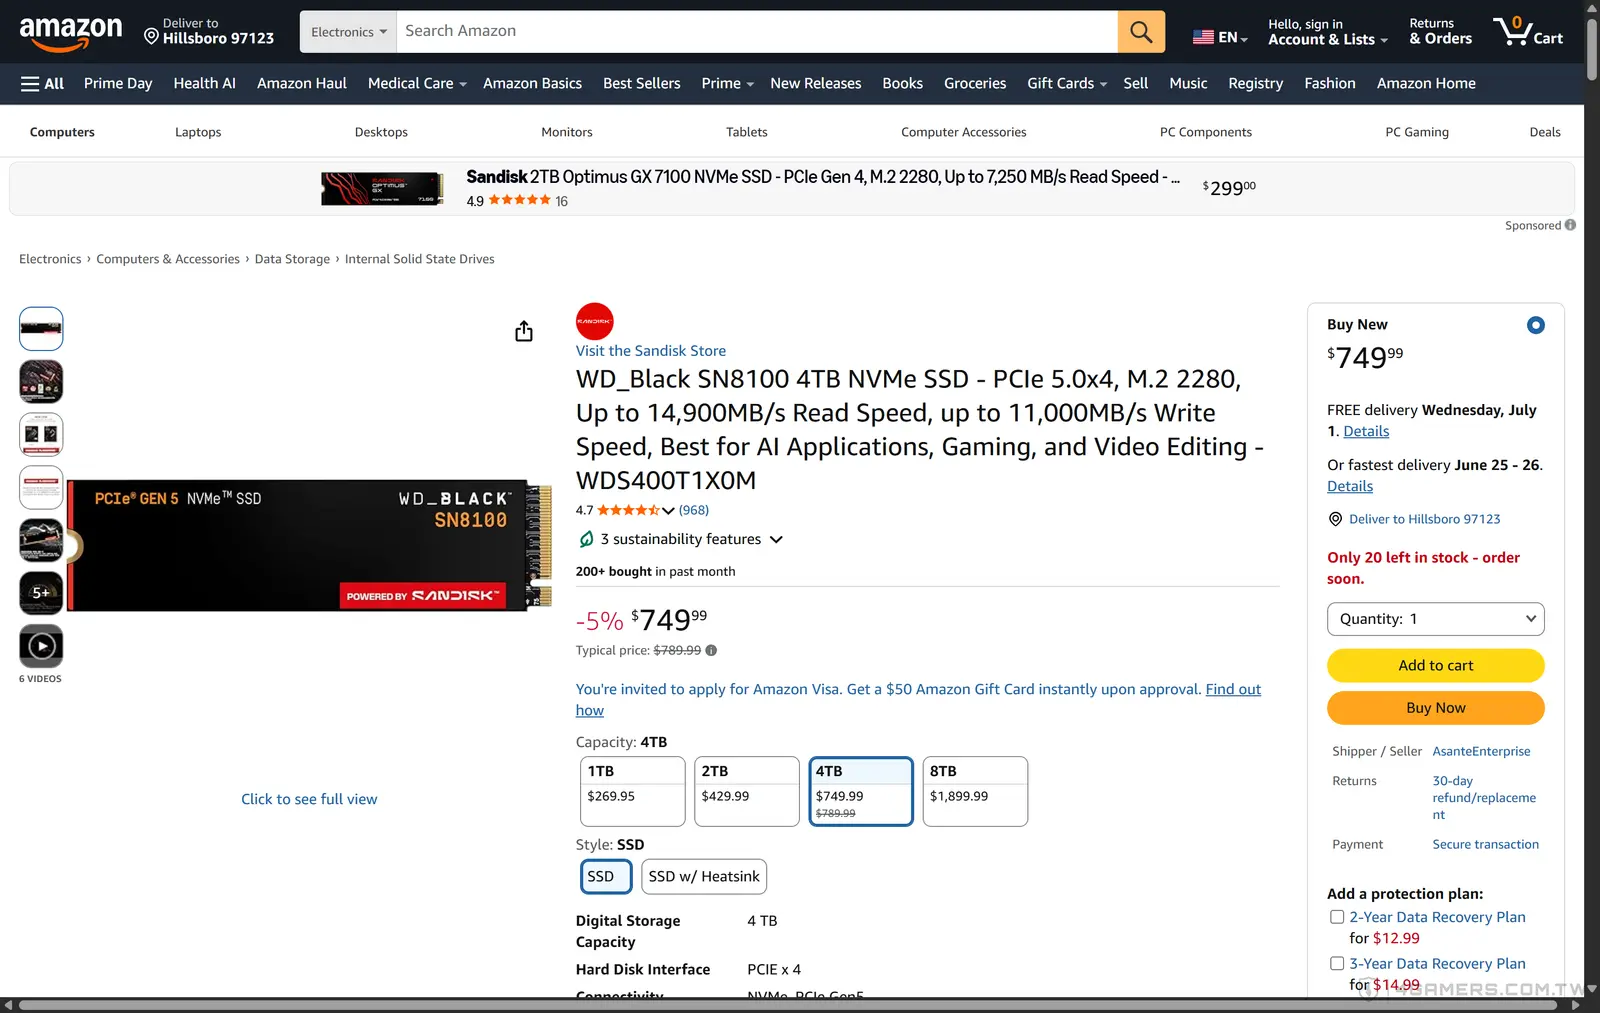This screenshot has width=1600, height=1013.
Task: Open Best Sellers in the nav bar
Action: [641, 84]
